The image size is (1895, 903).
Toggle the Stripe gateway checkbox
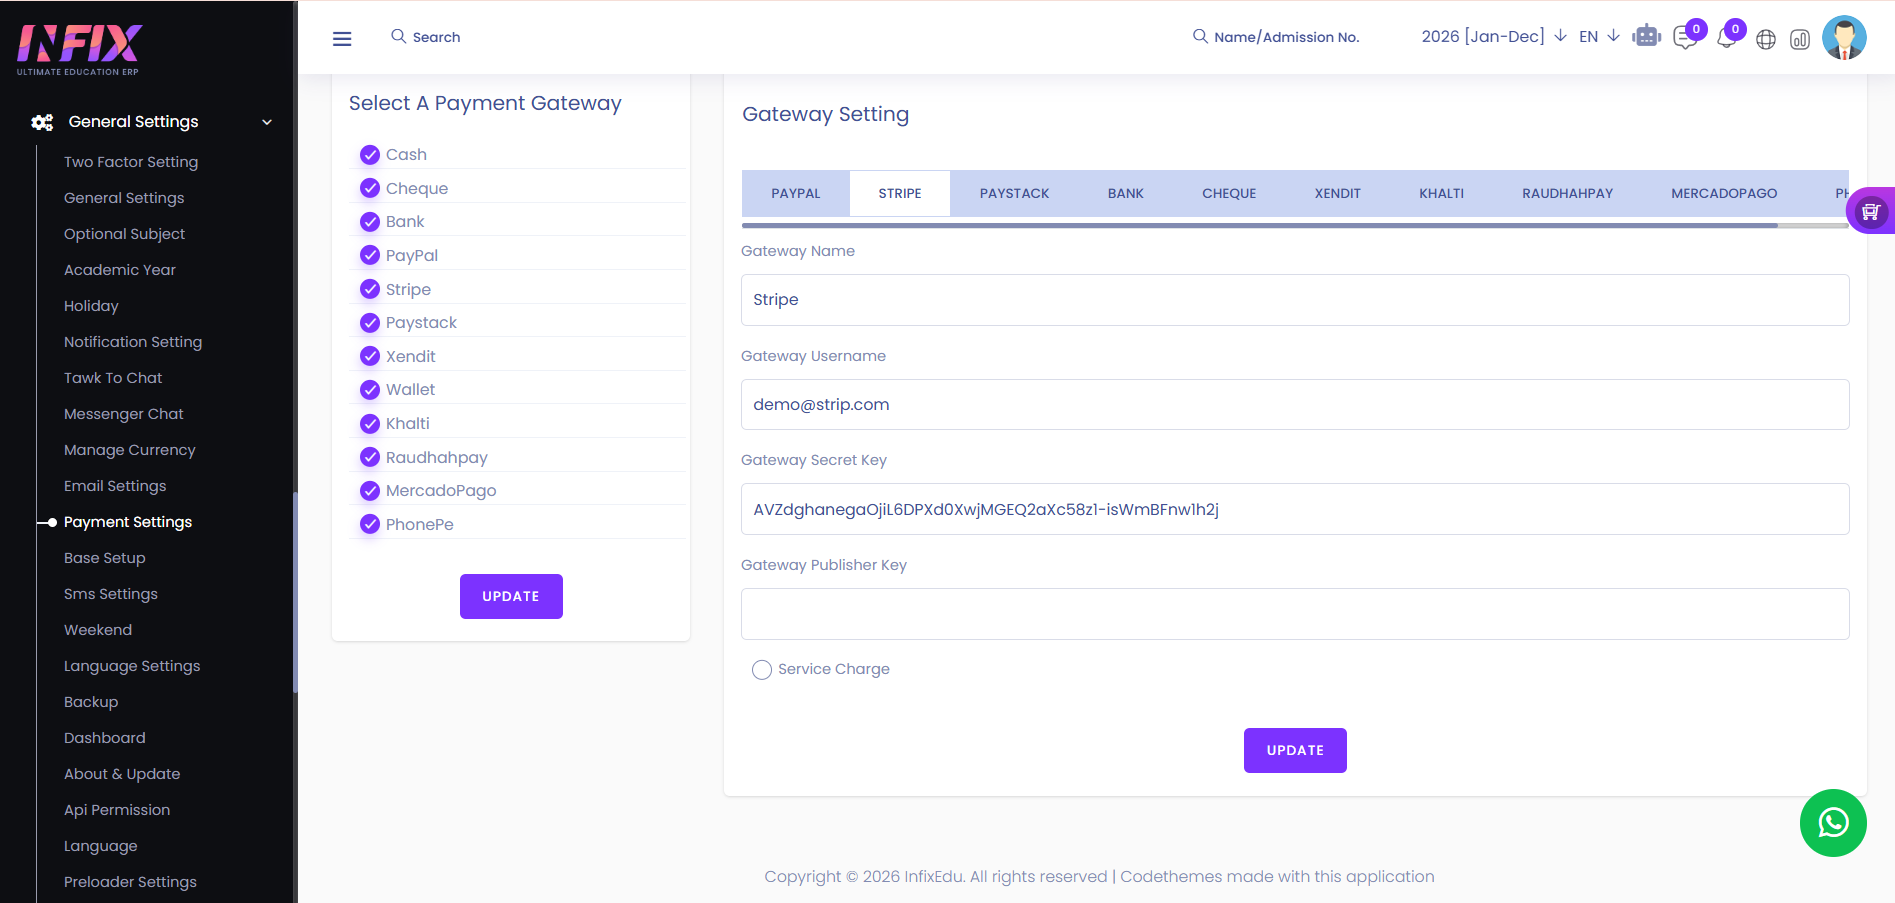coord(370,289)
